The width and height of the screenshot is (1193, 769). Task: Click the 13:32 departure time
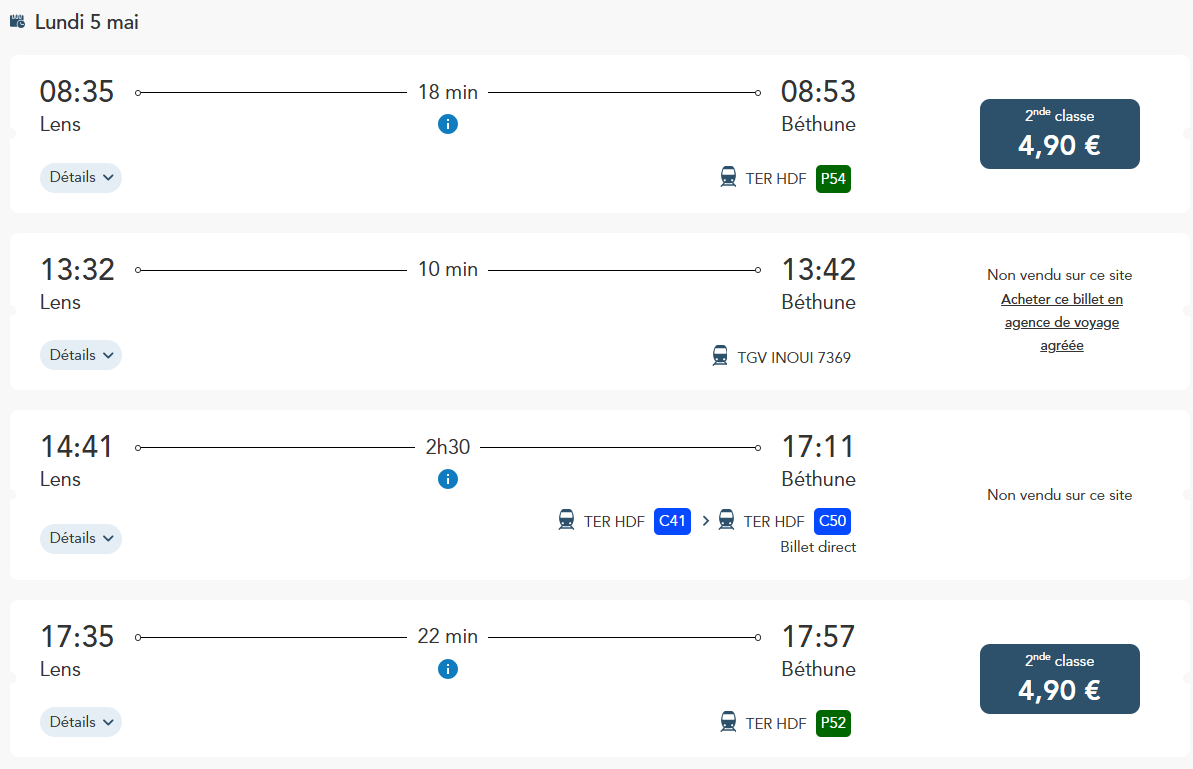77,270
